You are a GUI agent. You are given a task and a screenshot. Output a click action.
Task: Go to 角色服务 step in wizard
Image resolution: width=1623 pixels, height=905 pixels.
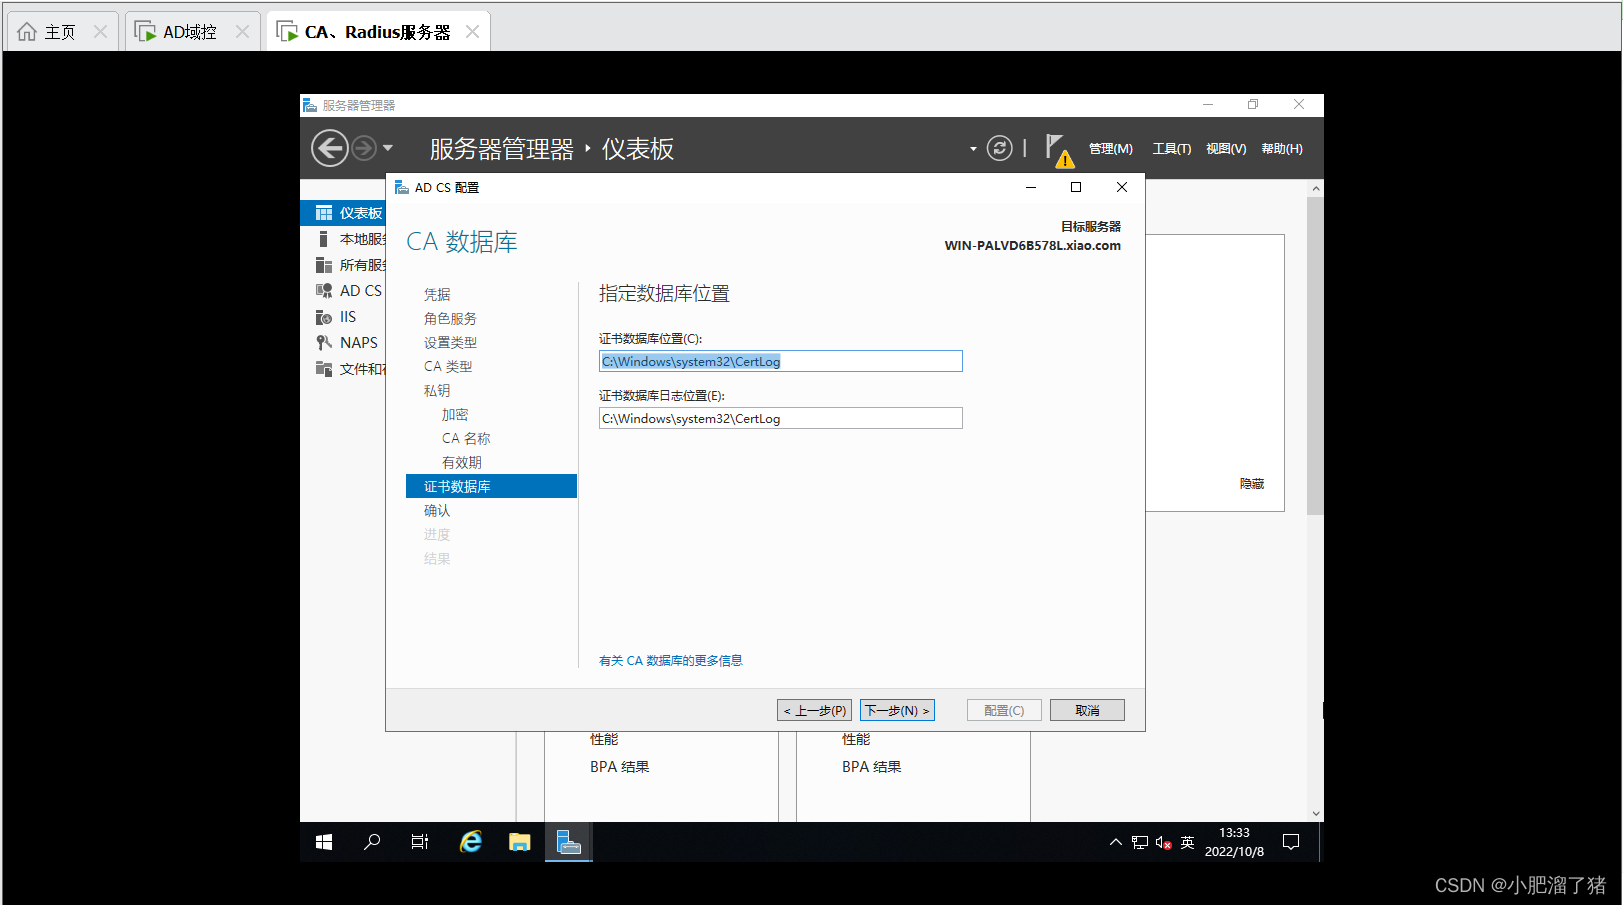450,318
